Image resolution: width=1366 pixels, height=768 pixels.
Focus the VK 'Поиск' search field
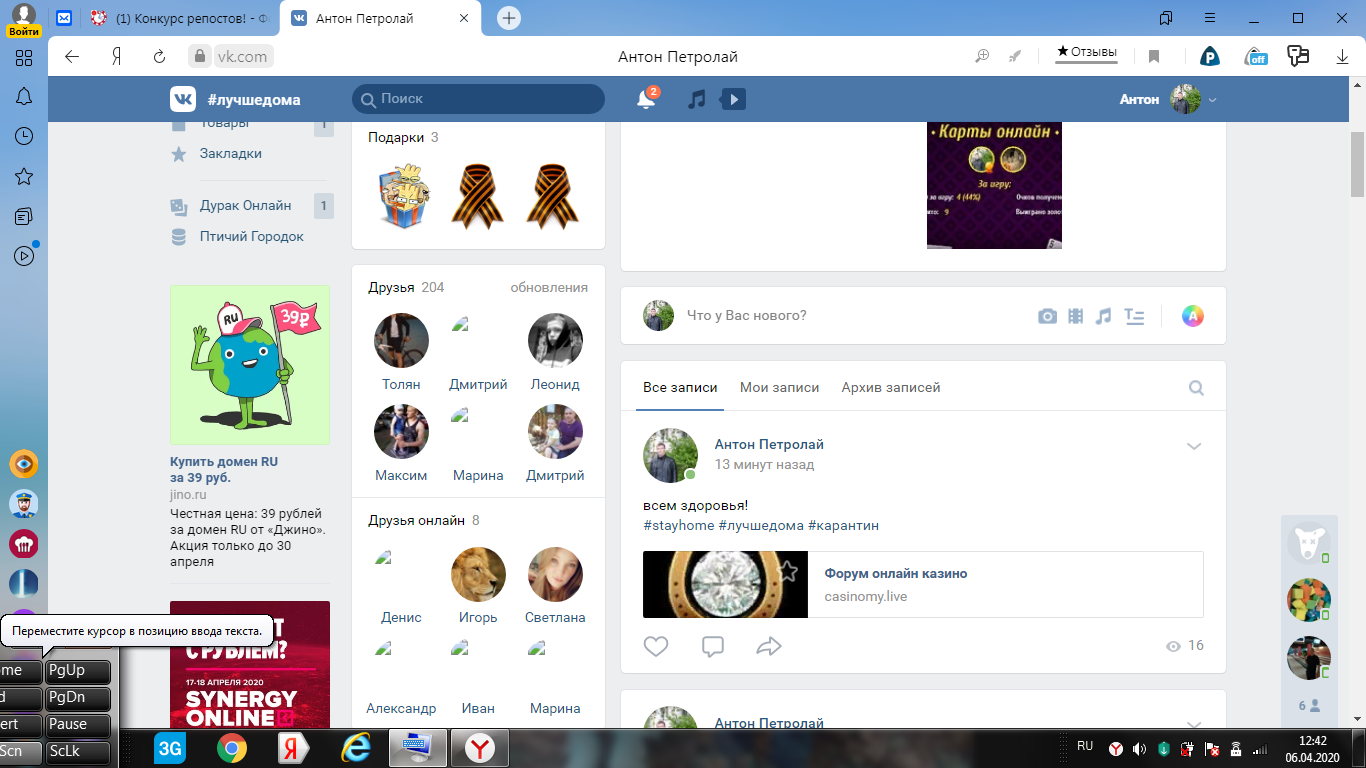coord(478,99)
